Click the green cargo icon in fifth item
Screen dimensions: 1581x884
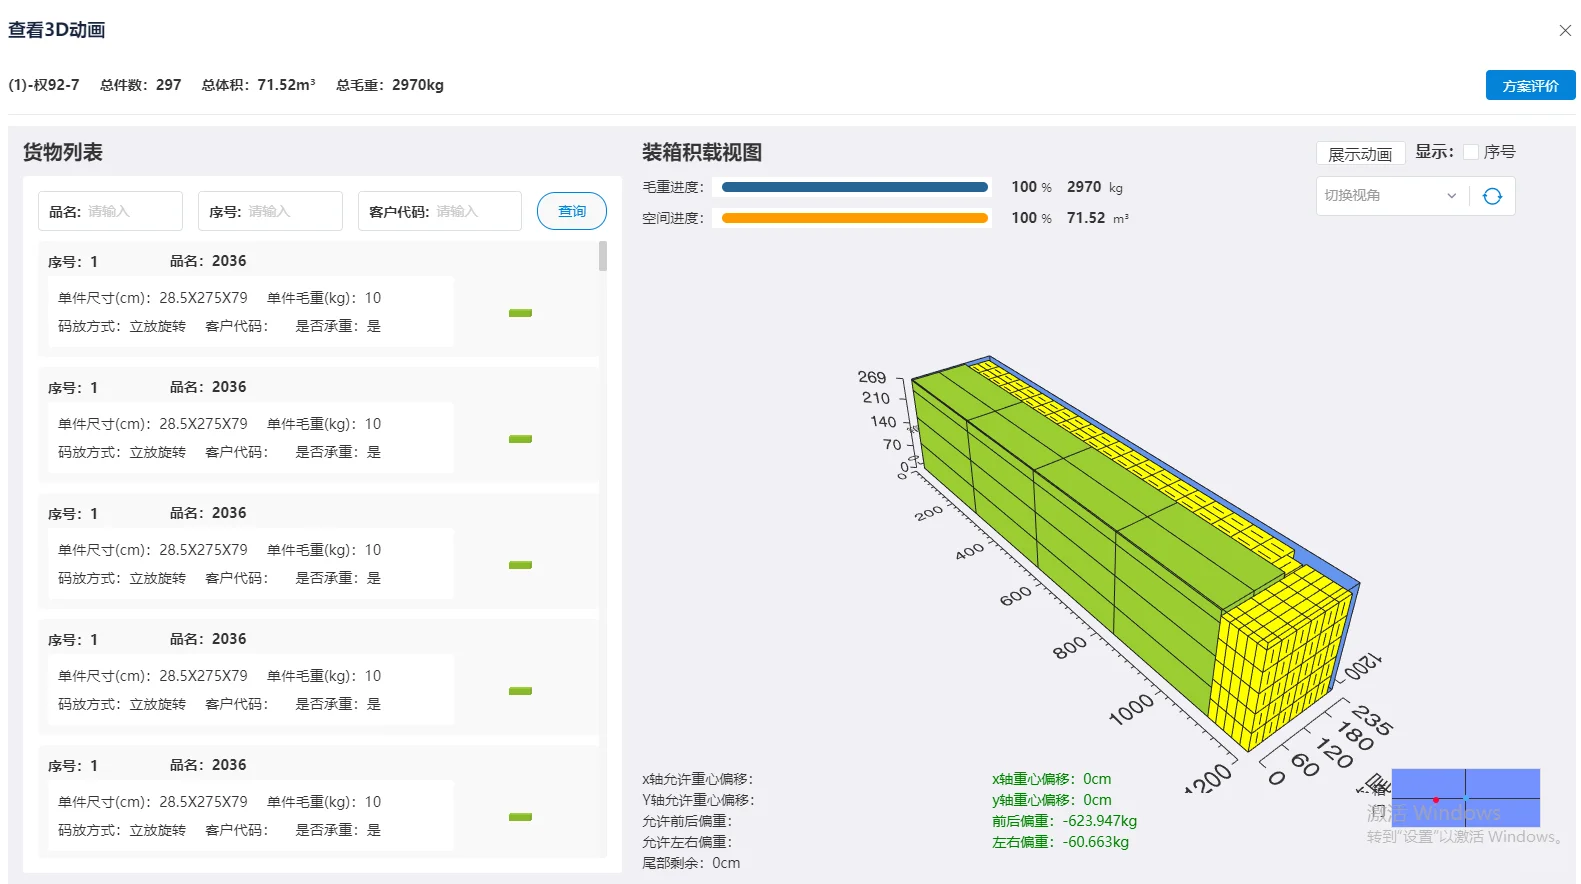coord(520,817)
